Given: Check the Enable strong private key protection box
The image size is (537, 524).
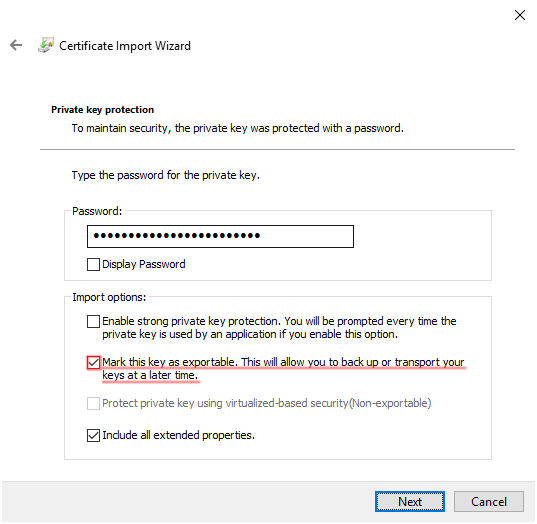Looking at the screenshot, I should click(x=93, y=322).
